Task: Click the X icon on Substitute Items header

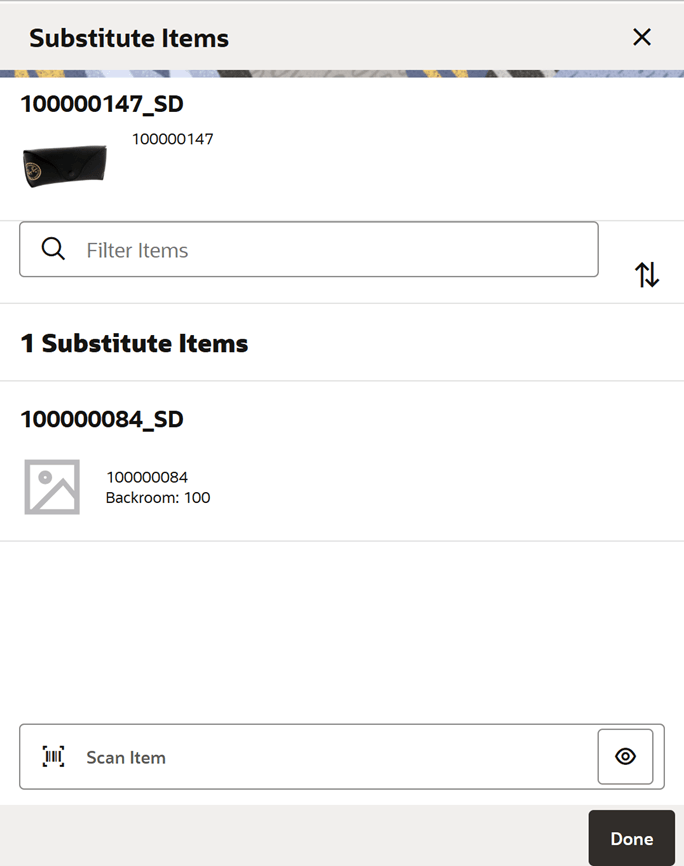Action: click(641, 37)
